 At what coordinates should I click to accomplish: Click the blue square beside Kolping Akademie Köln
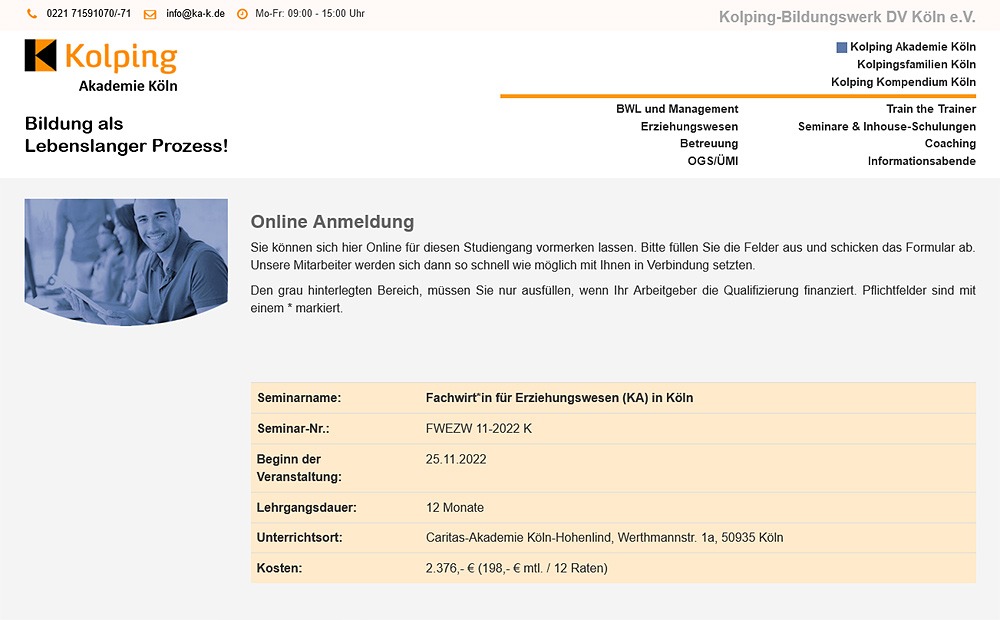tap(842, 47)
